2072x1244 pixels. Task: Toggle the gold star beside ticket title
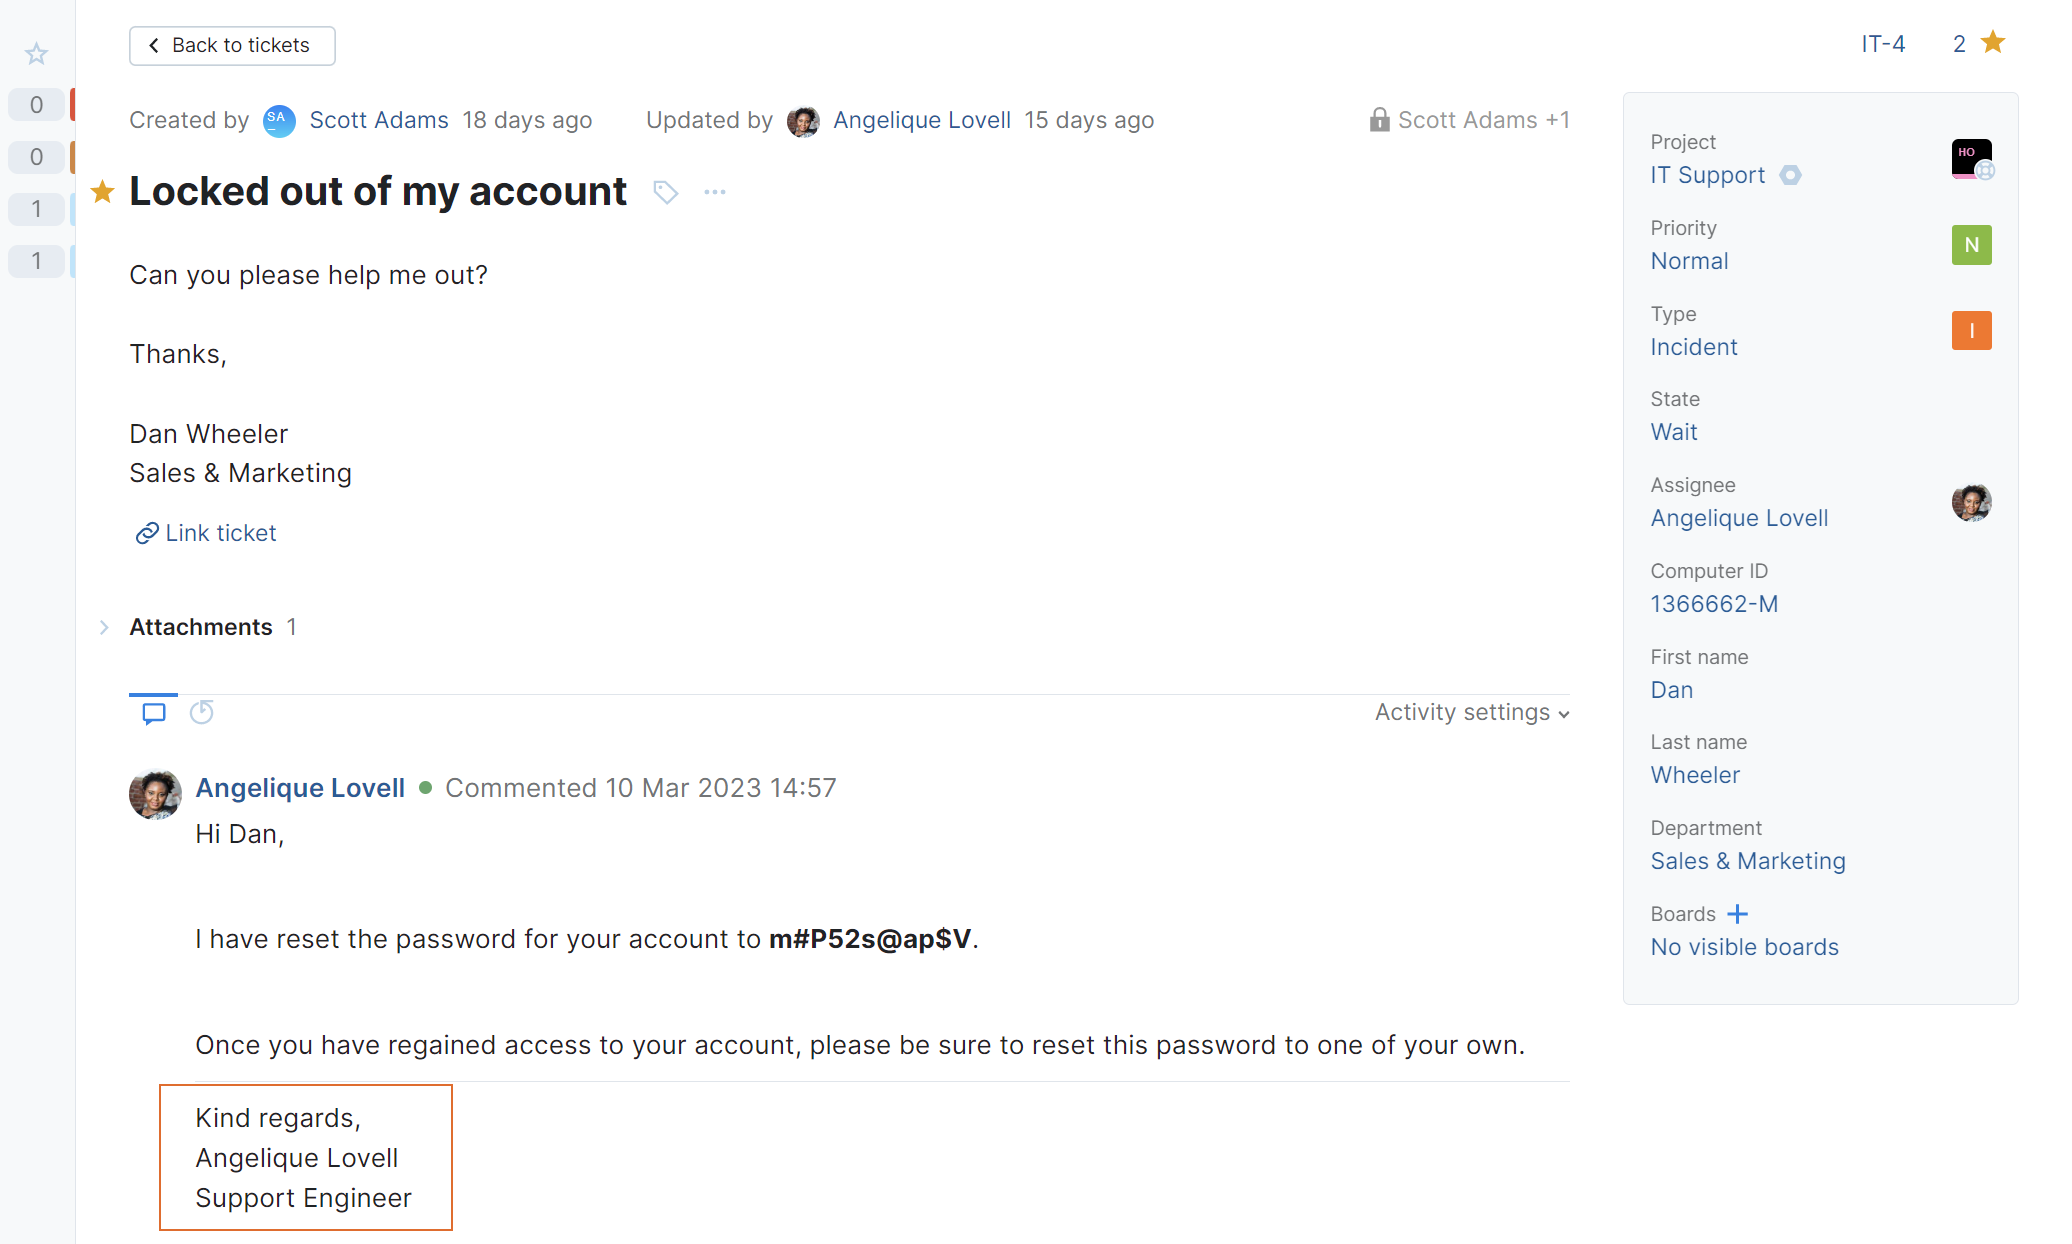tap(102, 192)
